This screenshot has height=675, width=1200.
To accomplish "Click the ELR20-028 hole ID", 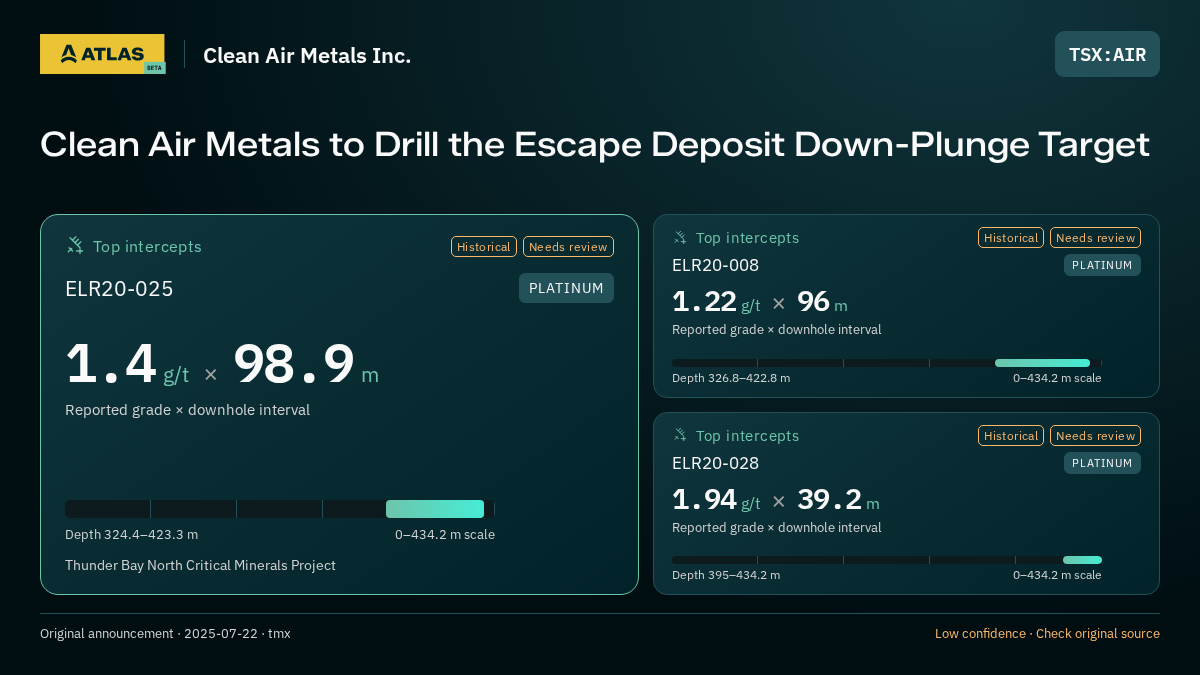I will tap(715, 463).
